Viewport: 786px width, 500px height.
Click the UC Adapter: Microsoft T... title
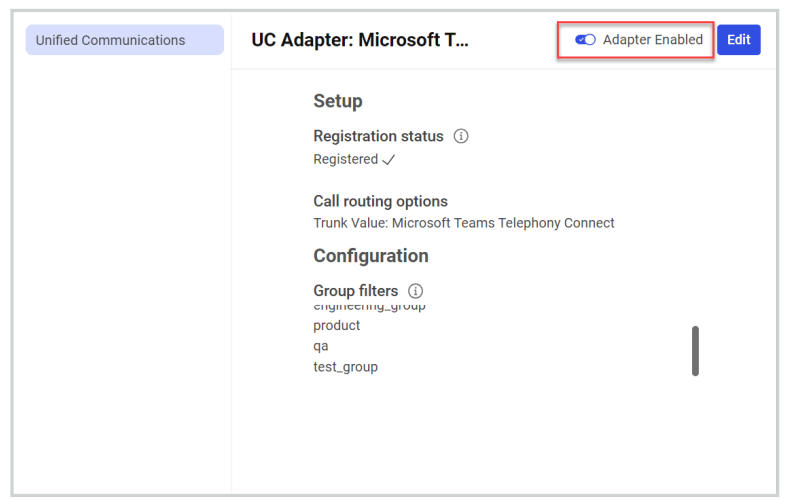tap(360, 40)
